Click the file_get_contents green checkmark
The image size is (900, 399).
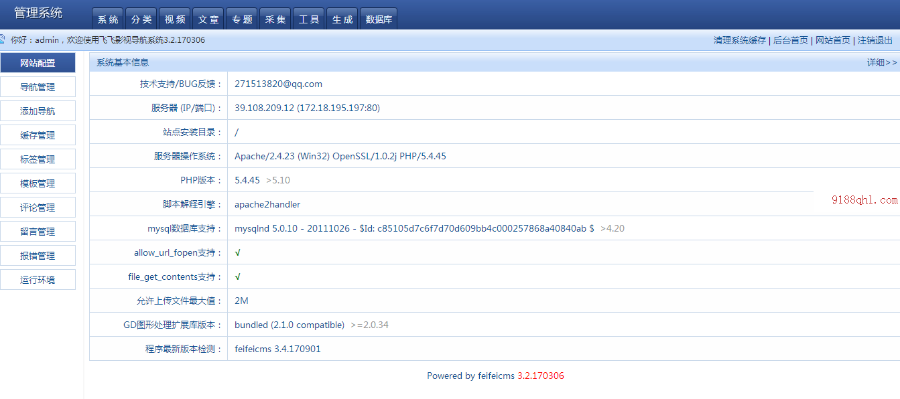coord(238,277)
